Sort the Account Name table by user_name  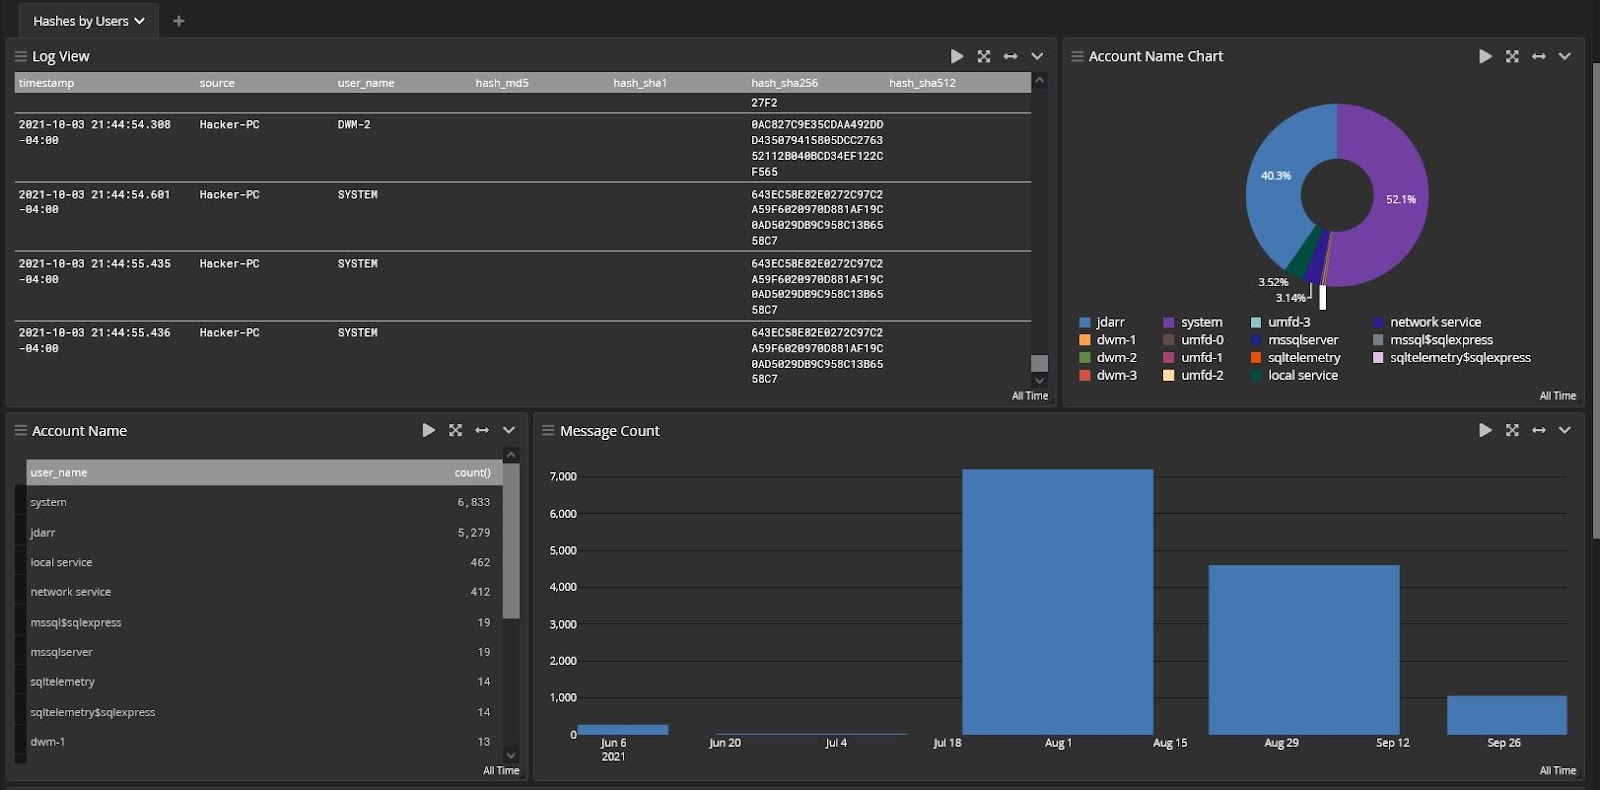click(x=58, y=472)
